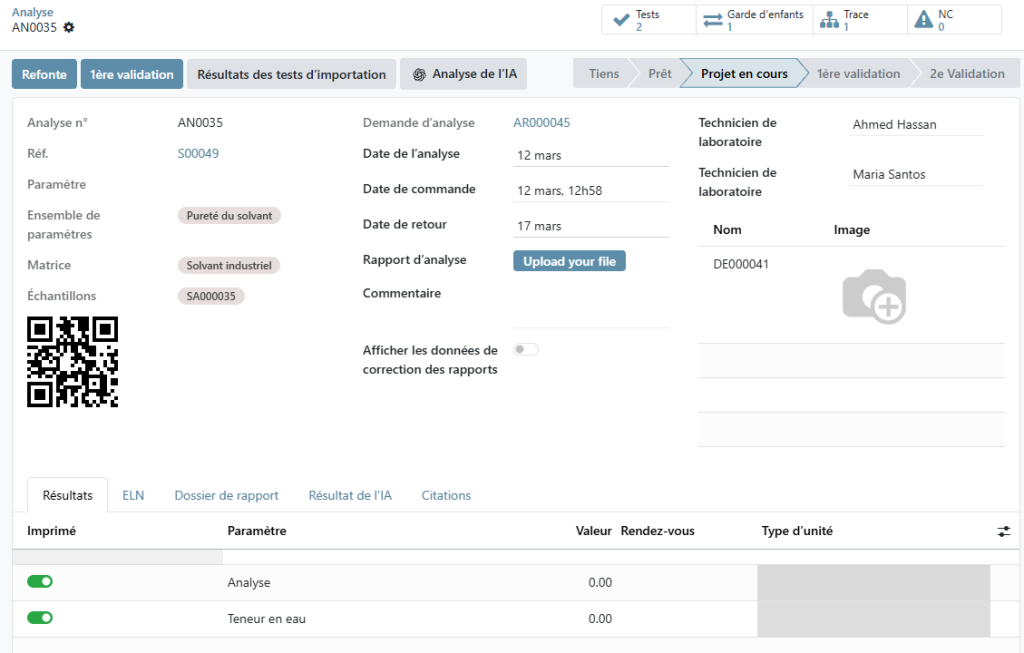Enable the Afficher les données de correction toggle
The width and height of the screenshot is (1024, 653).
tap(525, 349)
